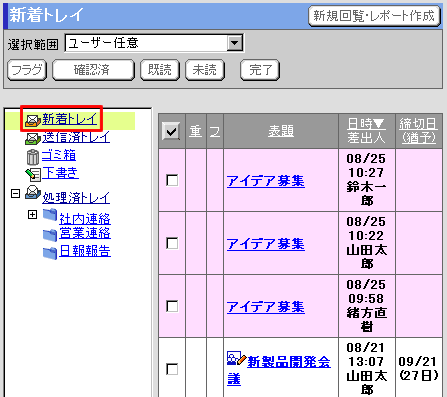447x397 pixels.
Task: Expand the 社内連絡 folder node
Action: (32, 214)
